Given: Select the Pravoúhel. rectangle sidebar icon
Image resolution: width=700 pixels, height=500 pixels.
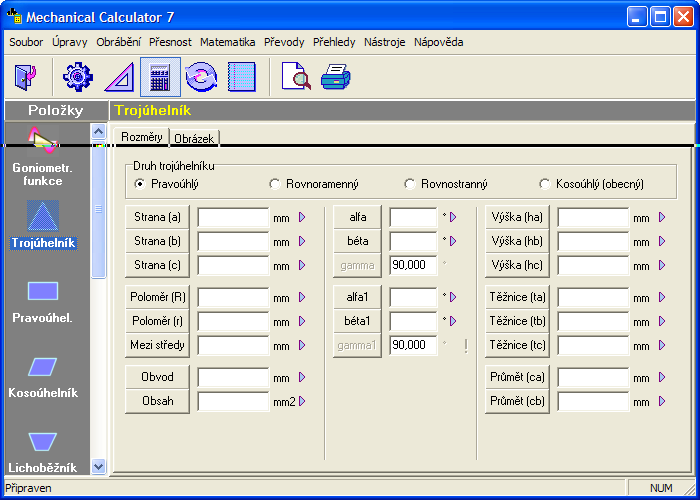Looking at the screenshot, I should [43, 291].
